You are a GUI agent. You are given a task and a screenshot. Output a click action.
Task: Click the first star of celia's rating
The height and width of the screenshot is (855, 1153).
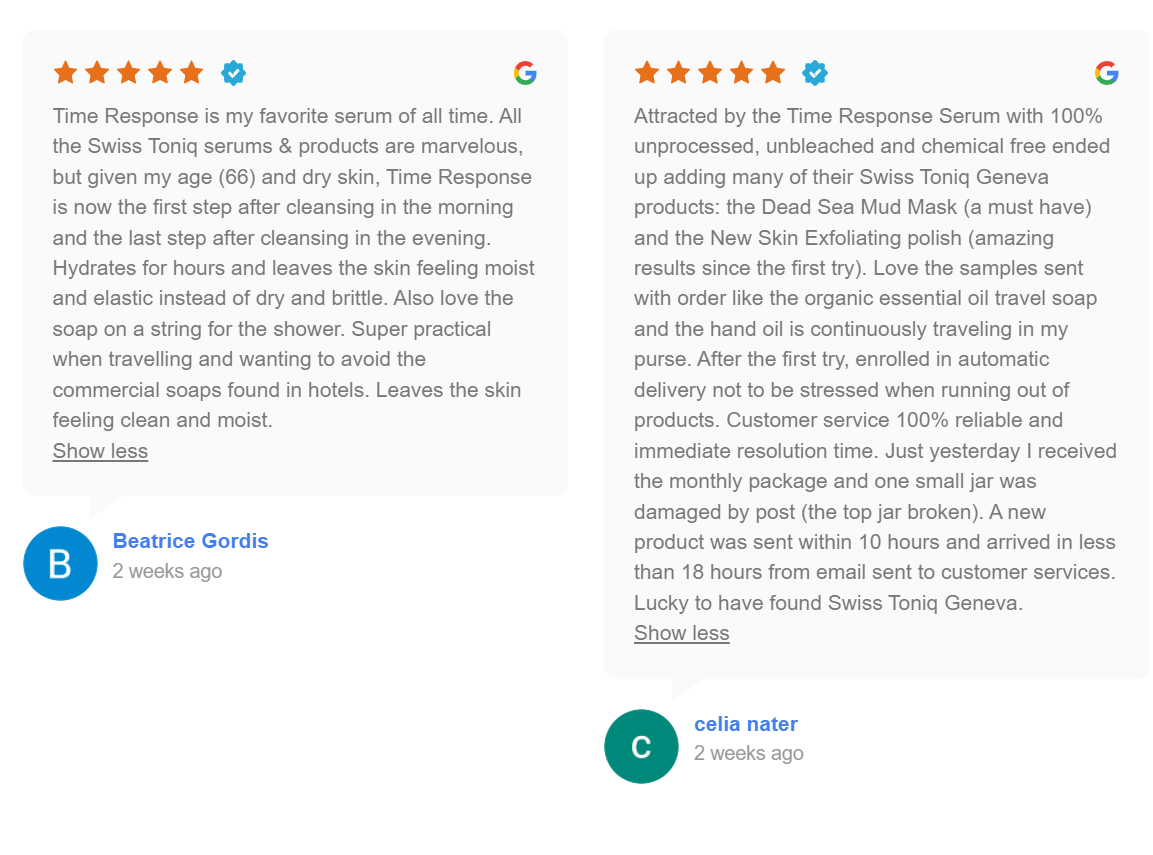click(647, 73)
